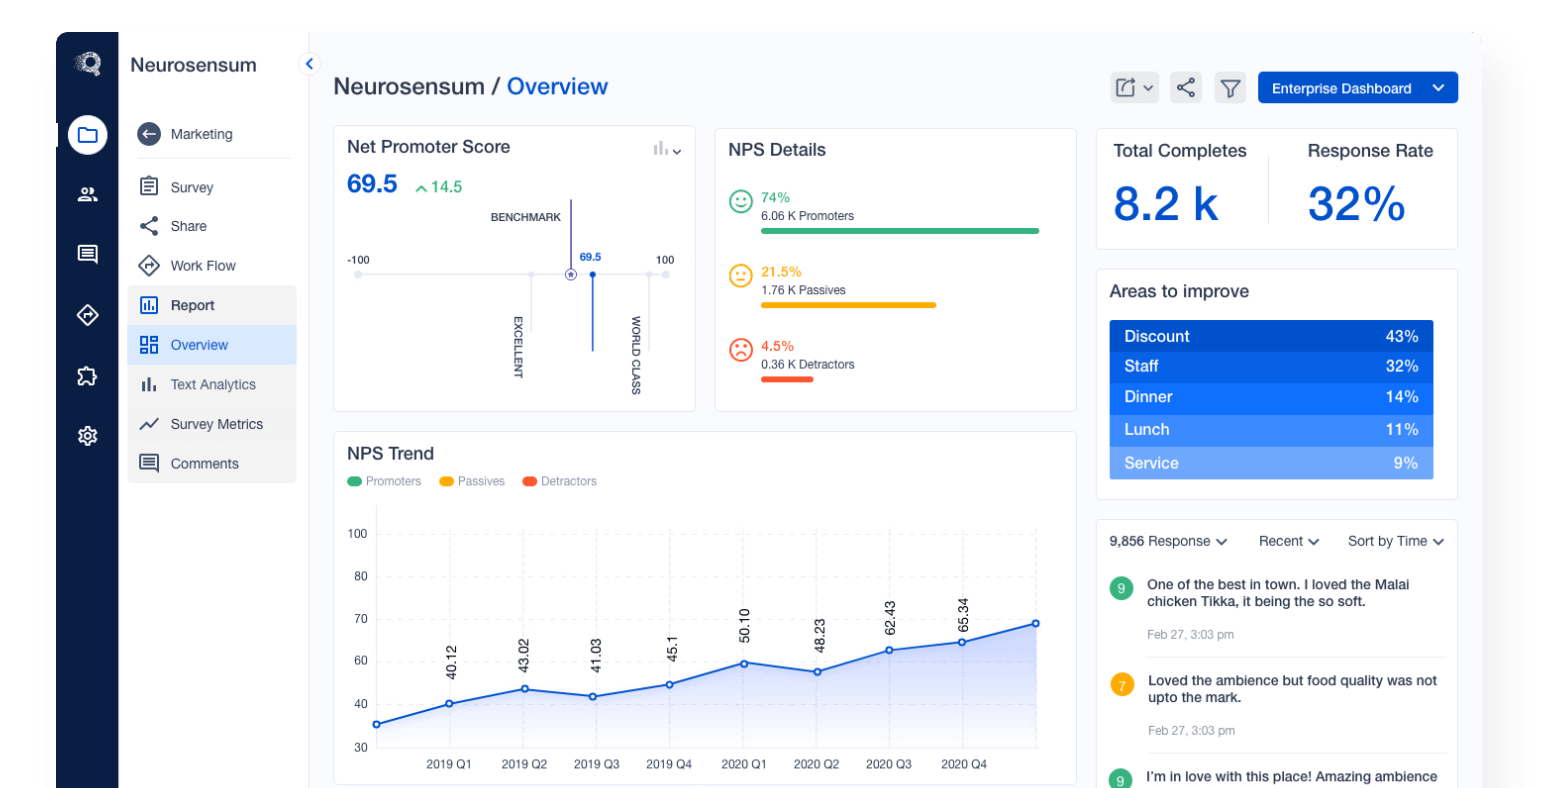Select Staff 32% row in Areas to improve
The image size is (1546, 788).
tap(1271, 366)
